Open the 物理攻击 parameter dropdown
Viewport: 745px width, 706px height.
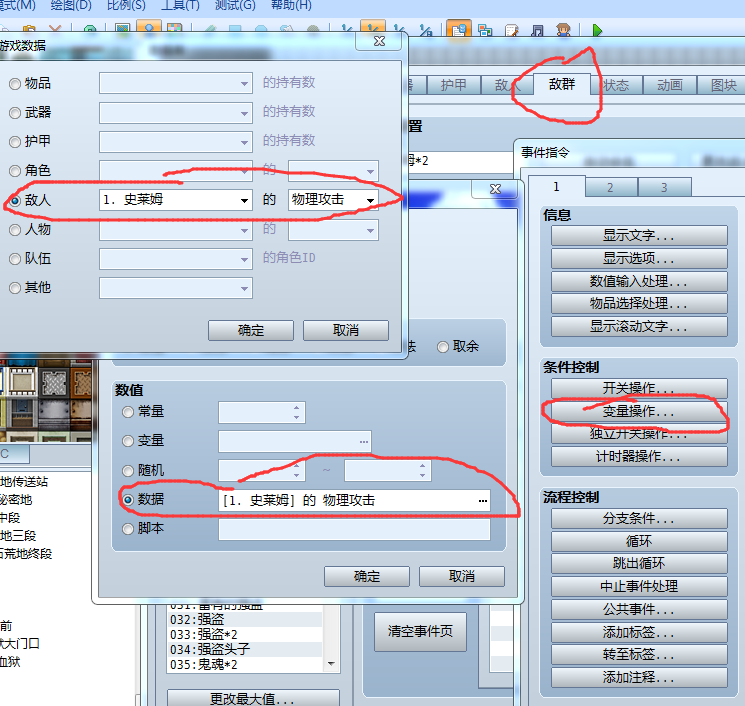click(333, 200)
